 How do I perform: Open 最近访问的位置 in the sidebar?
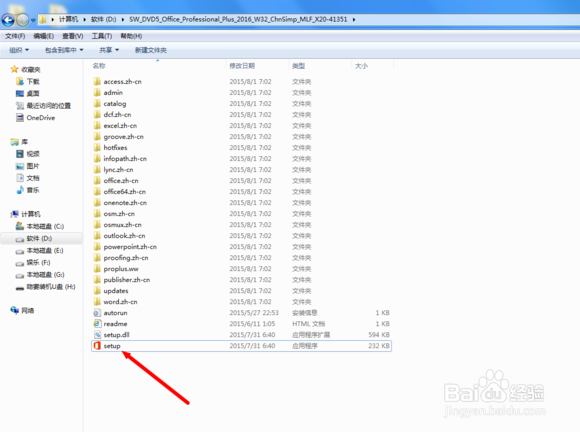[43, 105]
